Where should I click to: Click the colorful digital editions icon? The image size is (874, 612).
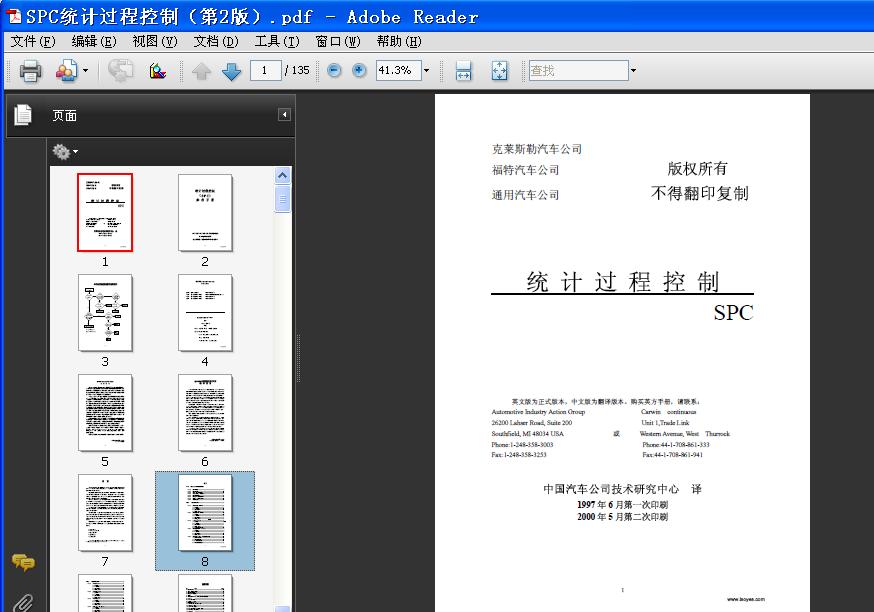coord(158,71)
